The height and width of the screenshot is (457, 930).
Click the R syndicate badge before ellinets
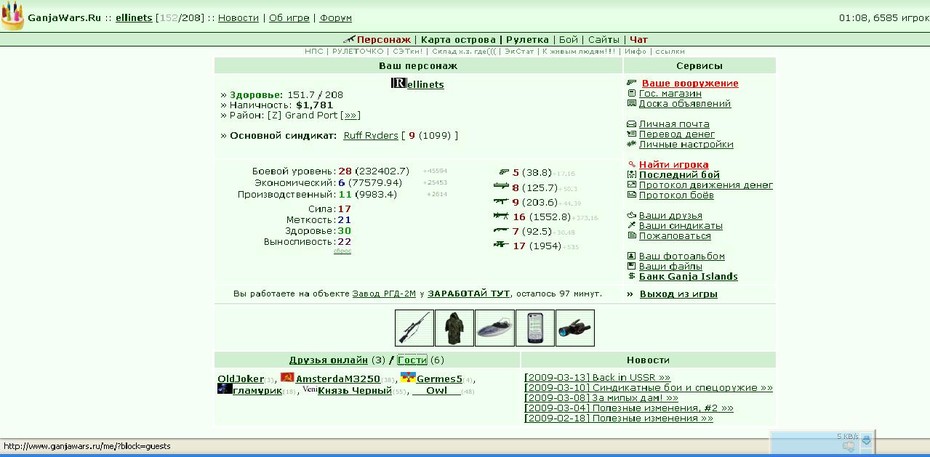pos(399,84)
